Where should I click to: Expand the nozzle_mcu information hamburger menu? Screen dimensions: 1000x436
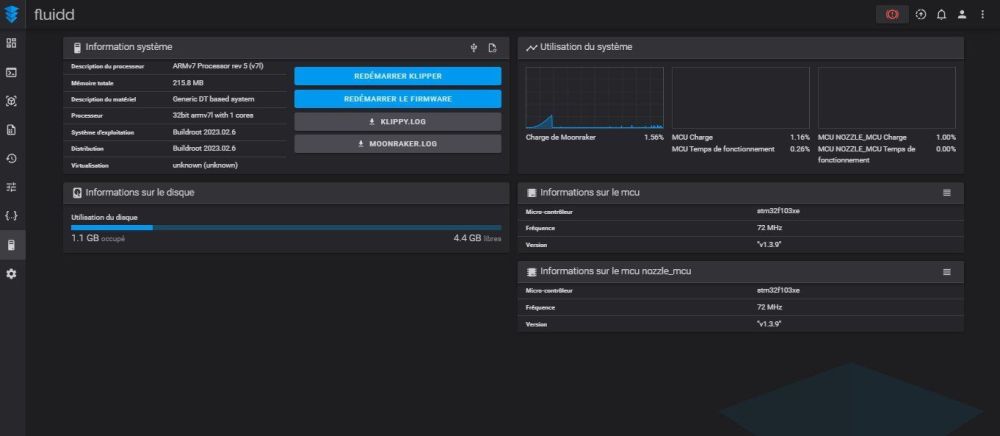click(947, 272)
